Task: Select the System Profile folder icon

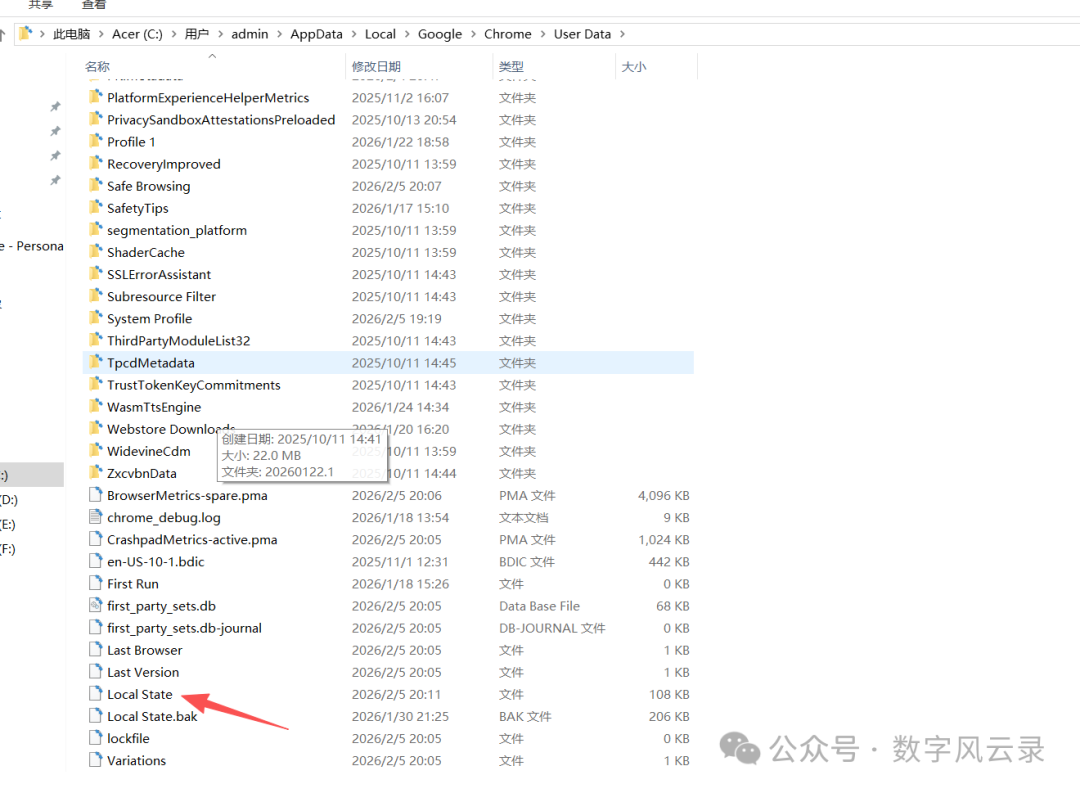Action: pos(95,318)
